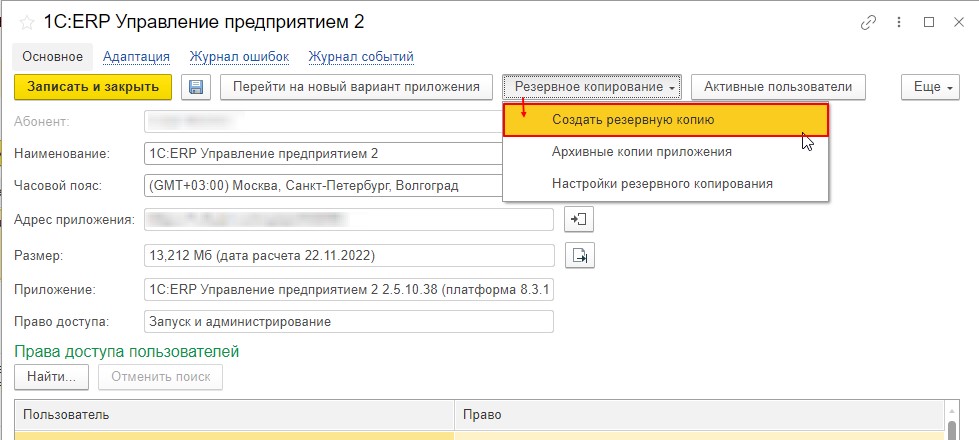Select Создать резервную копию from menu
Viewport: 979px width, 440px height.
point(665,120)
